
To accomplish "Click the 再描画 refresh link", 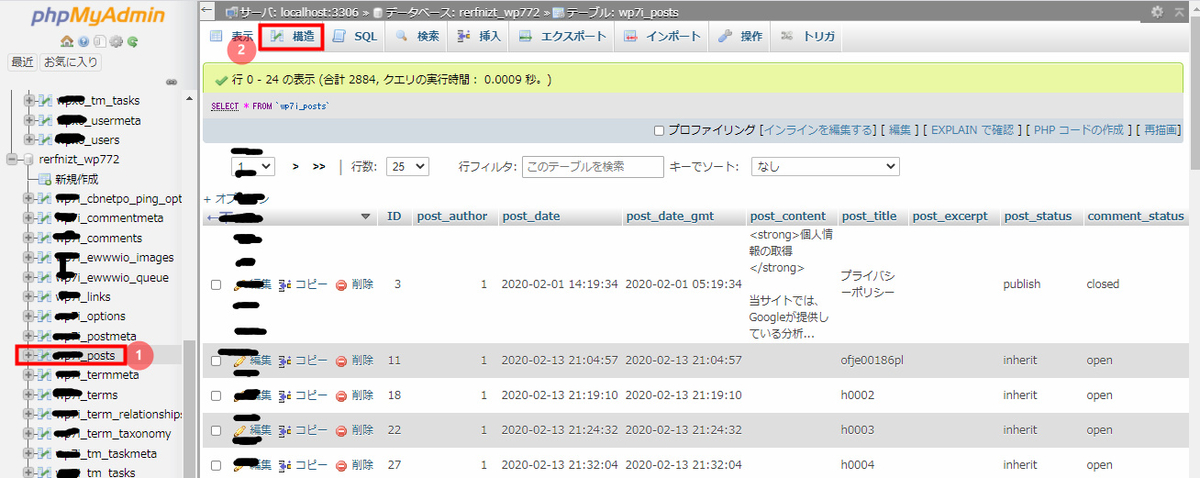I will pyautogui.click(x=1162, y=130).
